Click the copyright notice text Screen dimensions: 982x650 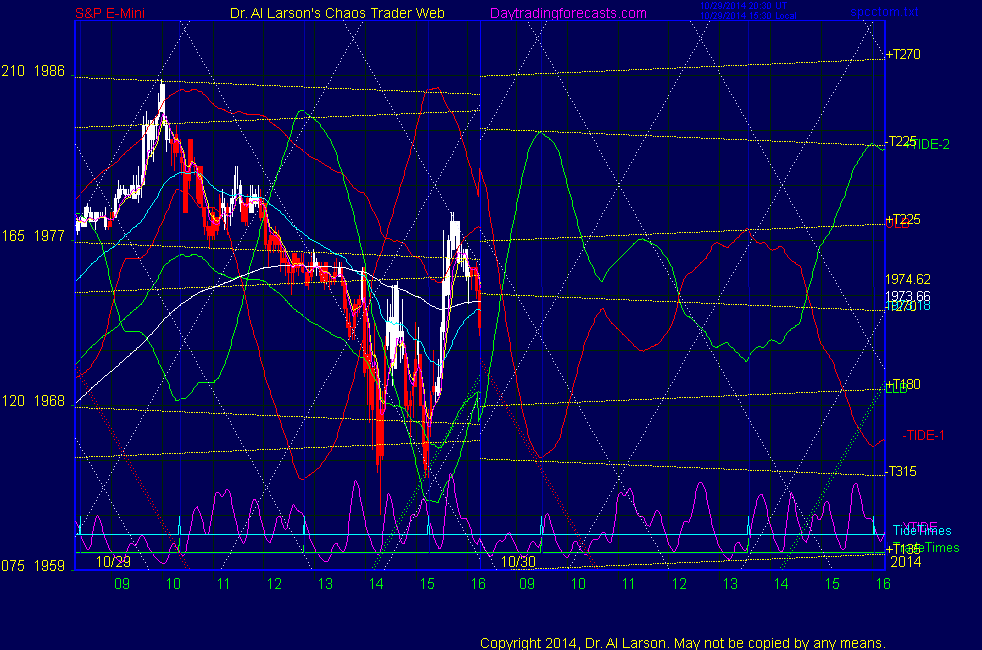(x=682, y=642)
